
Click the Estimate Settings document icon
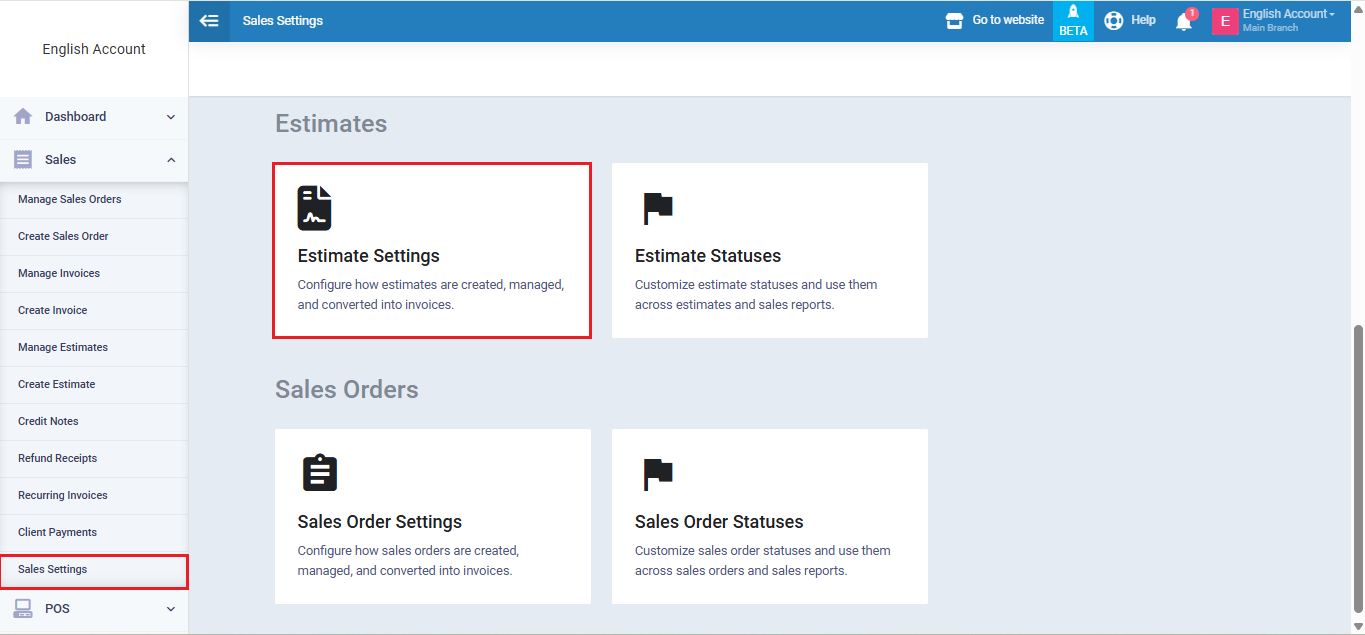pyautogui.click(x=314, y=208)
